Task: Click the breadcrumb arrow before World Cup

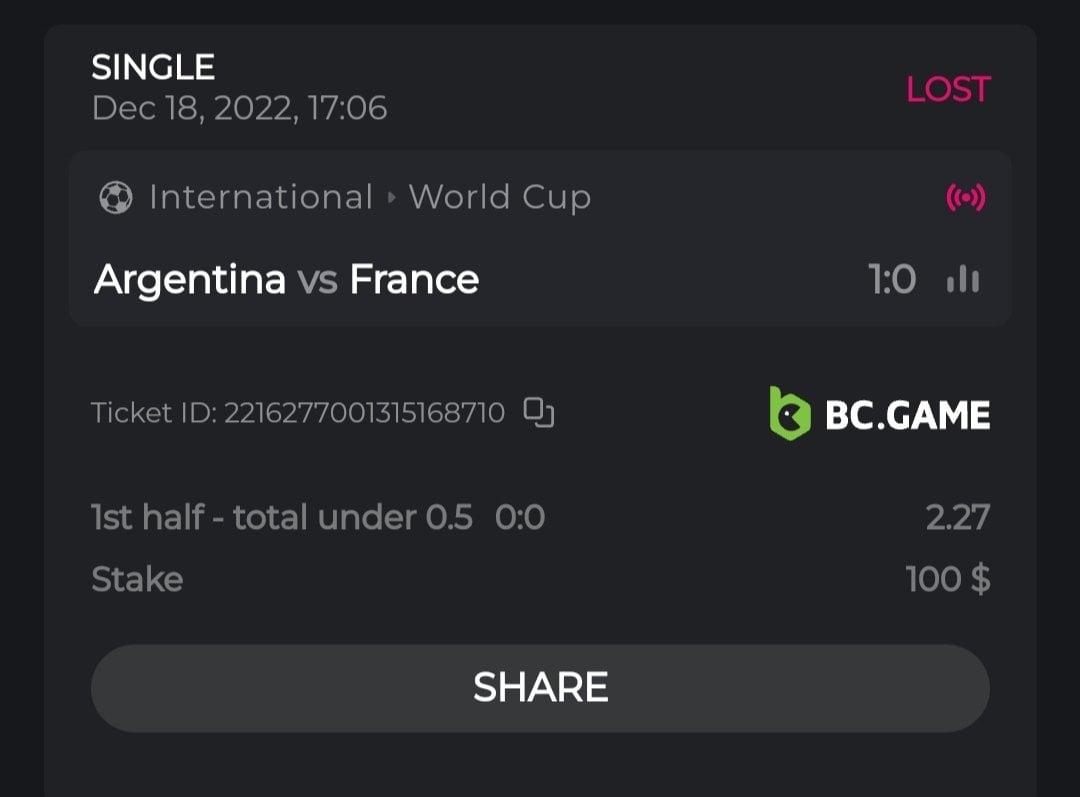Action: [x=391, y=198]
